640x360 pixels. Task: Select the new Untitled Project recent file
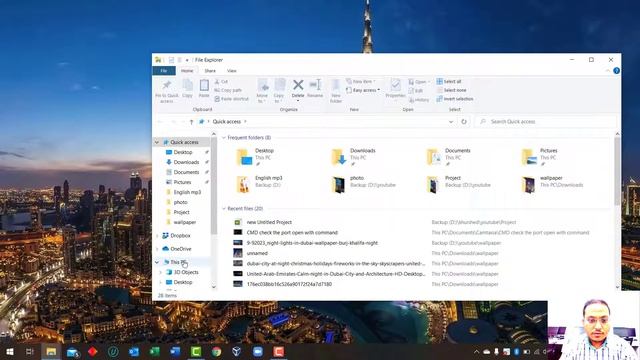pyautogui.click(x=269, y=222)
